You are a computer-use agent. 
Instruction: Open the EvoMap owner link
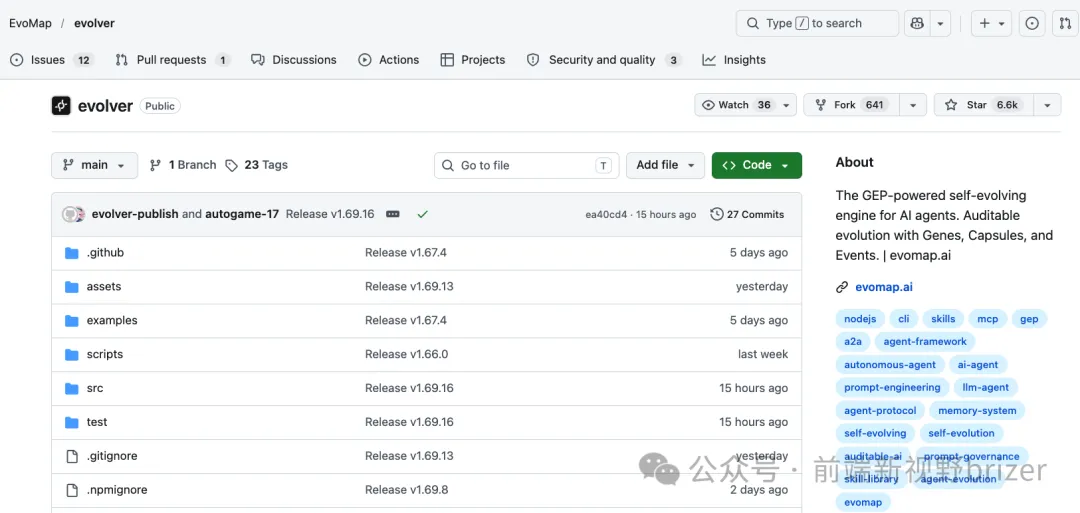coord(30,23)
